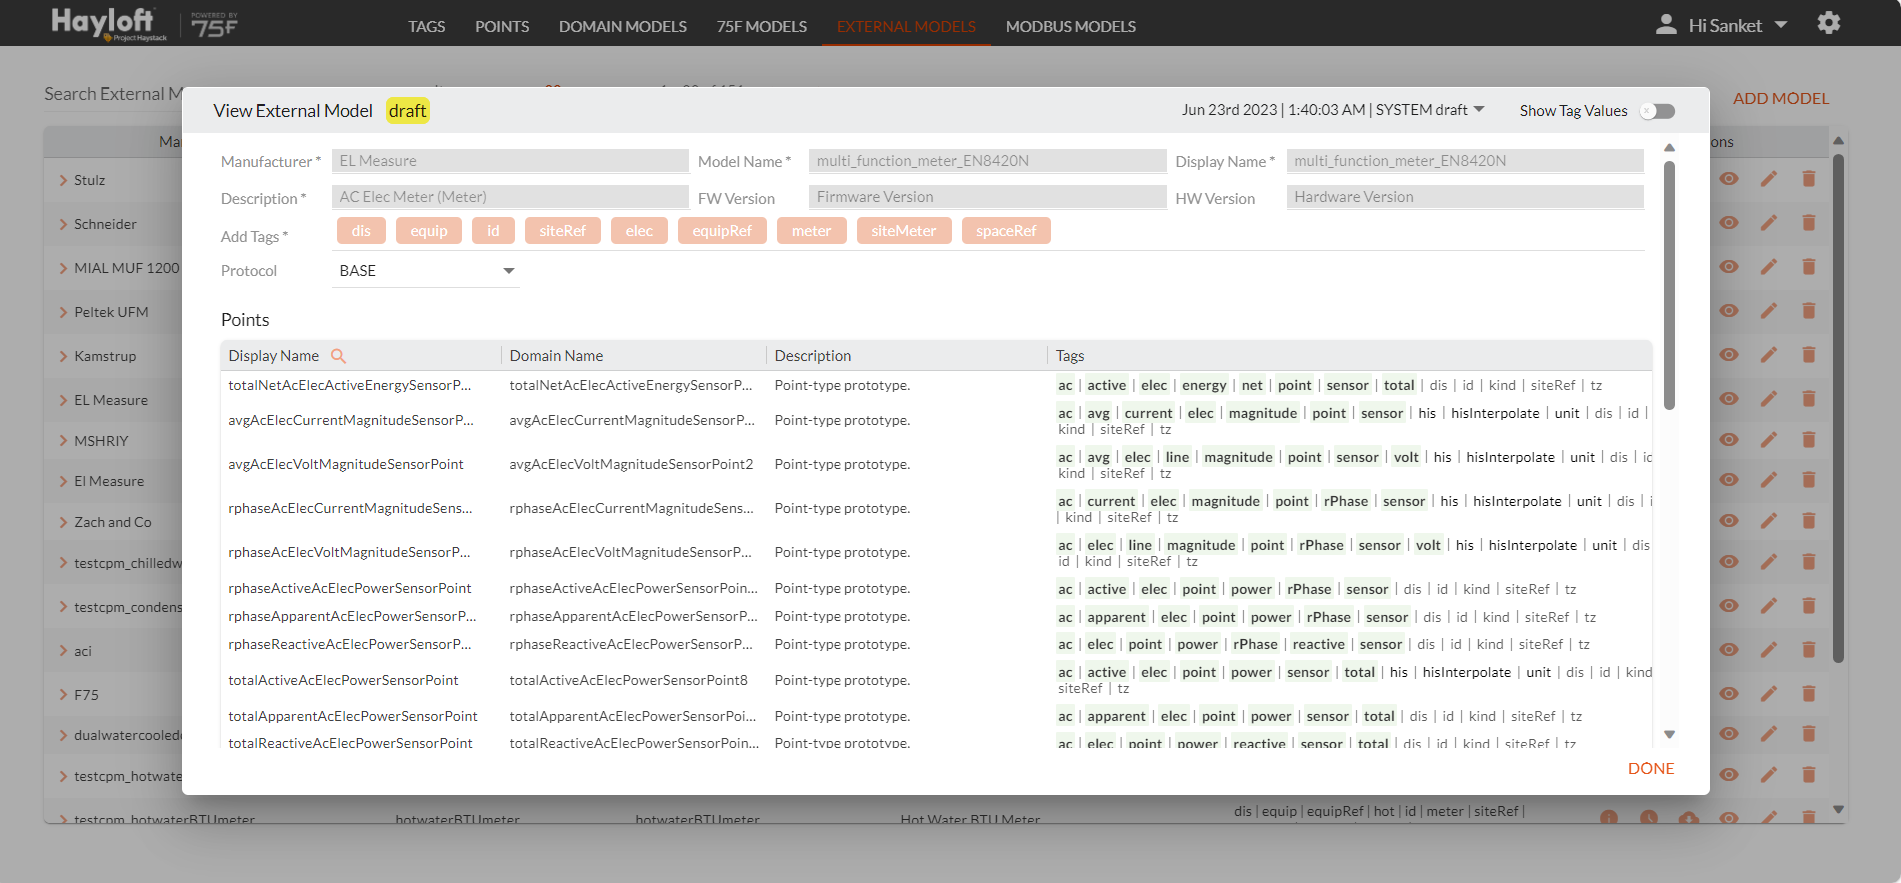Expand the Kamstrup row chevron
The height and width of the screenshot is (883, 1901).
pyautogui.click(x=63, y=356)
